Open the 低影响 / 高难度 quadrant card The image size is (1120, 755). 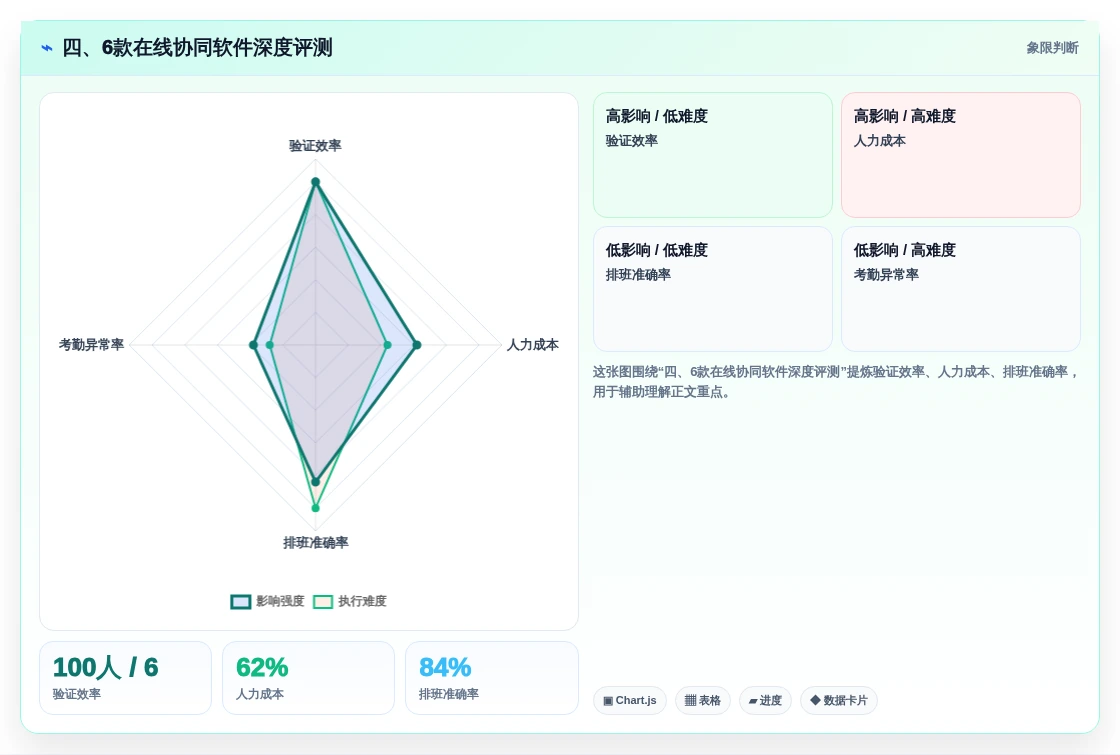961,289
